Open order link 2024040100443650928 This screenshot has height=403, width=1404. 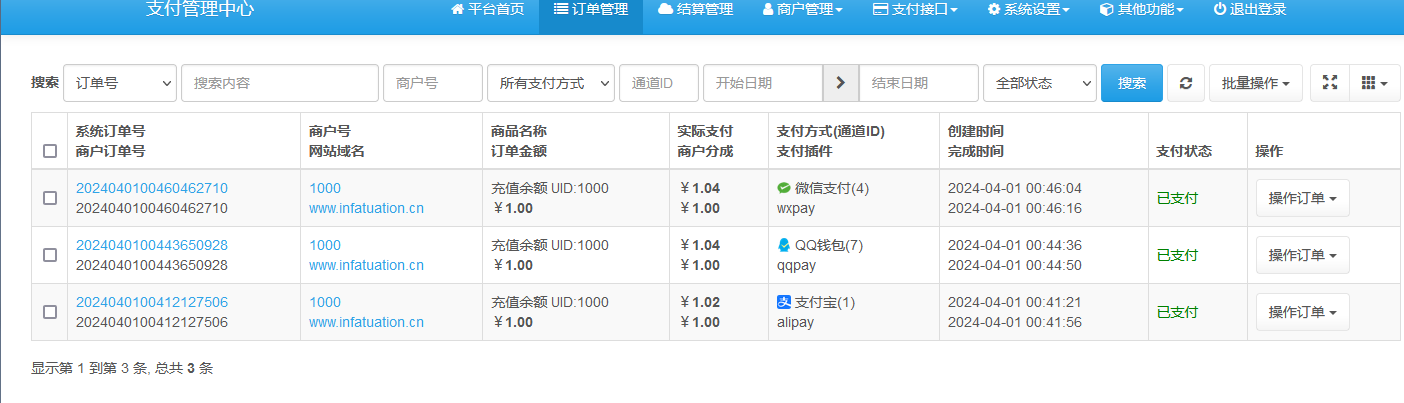point(152,245)
